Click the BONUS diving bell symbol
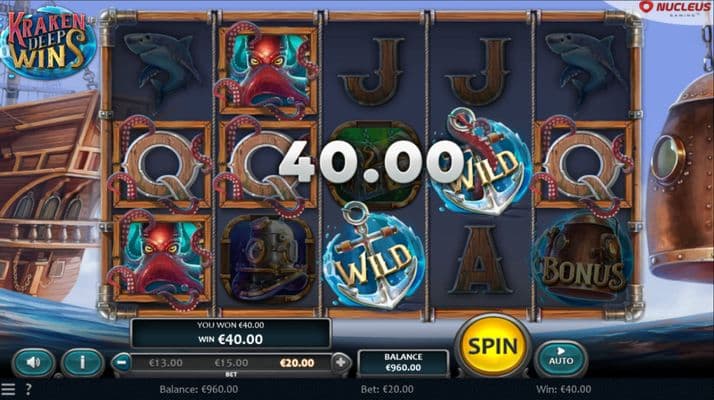 tap(583, 257)
